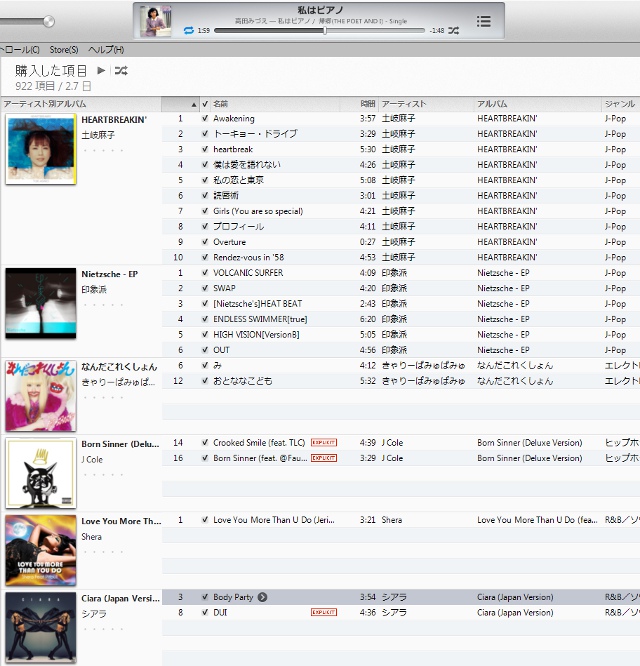Viewport: 640px width, 666px height.
Task: Click the 購入した項目 playlist heading
Action: (x=51, y=71)
